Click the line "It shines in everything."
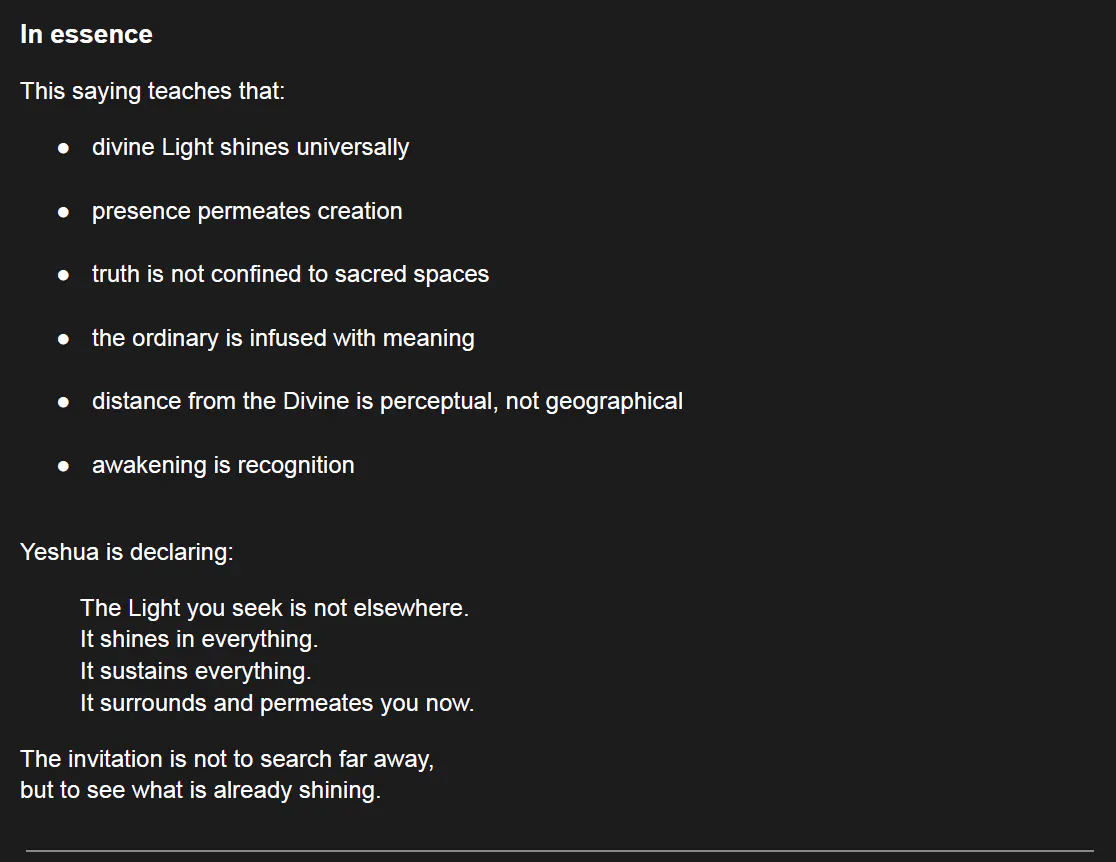Image resolution: width=1116 pixels, height=862 pixels. (x=199, y=639)
